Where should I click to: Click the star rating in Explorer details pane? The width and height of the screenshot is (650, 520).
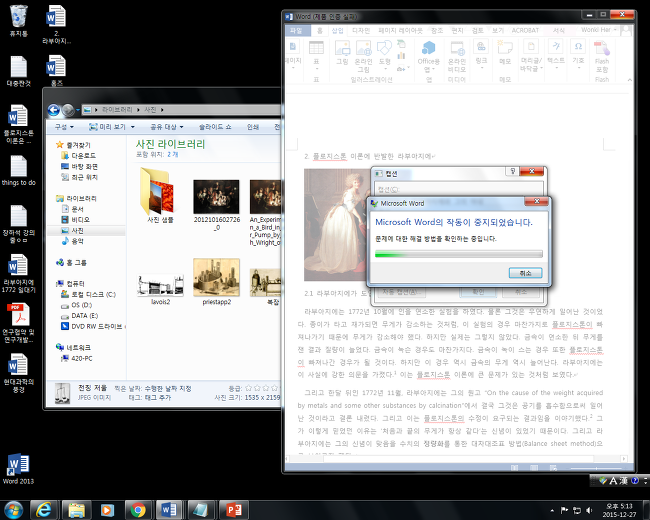coord(263,389)
